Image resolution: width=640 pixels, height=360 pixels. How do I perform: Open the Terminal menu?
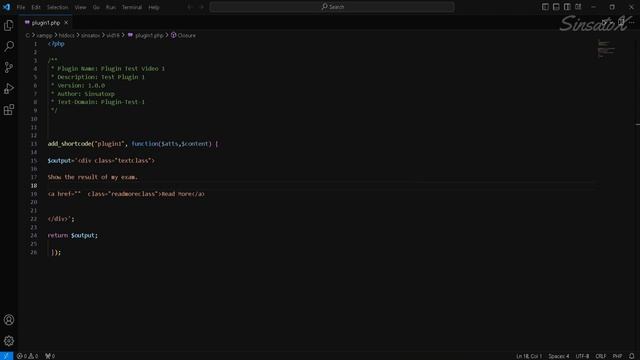[x=132, y=7]
